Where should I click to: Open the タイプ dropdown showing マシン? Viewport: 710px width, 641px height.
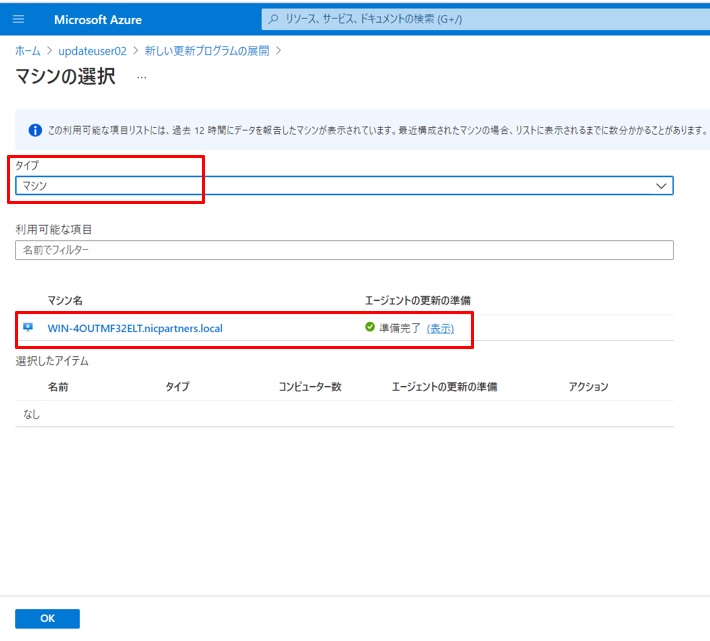pyautogui.click(x=340, y=185)
